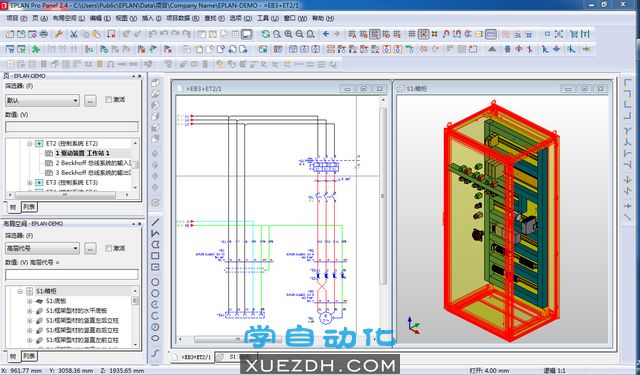Click the paste clipboard icon

97,34
